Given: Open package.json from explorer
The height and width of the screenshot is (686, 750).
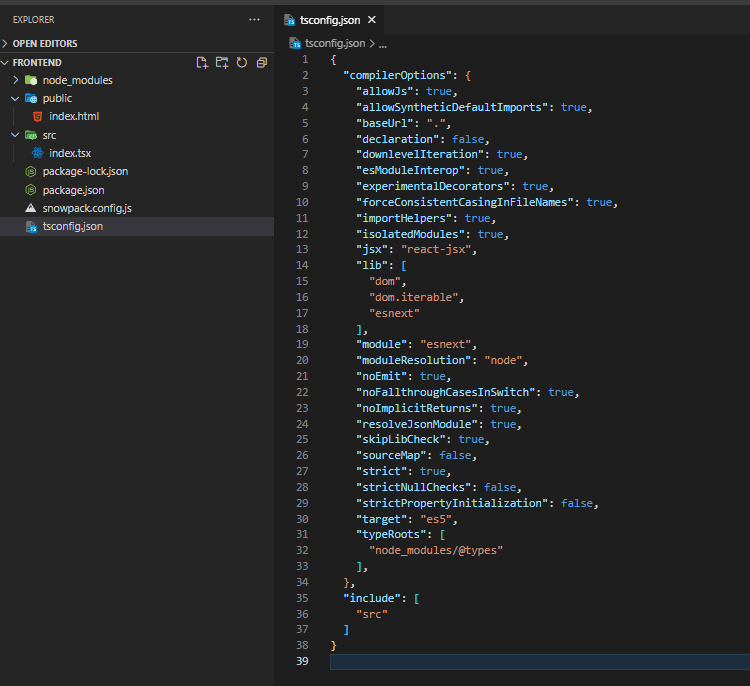Looking at the screenshot, I should point(73,190).
